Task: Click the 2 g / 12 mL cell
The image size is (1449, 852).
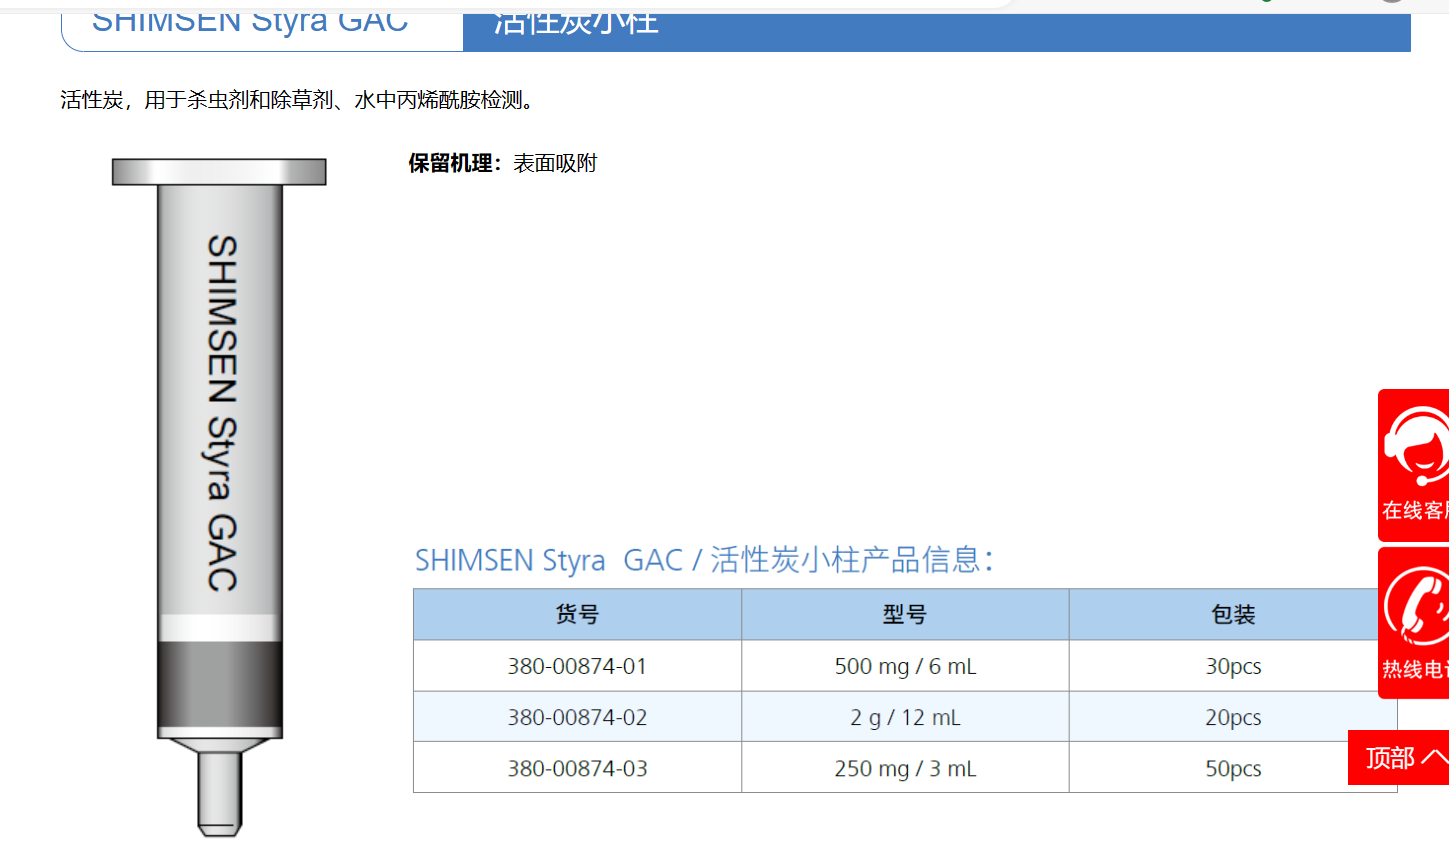Action: click(x=905, y=717)
